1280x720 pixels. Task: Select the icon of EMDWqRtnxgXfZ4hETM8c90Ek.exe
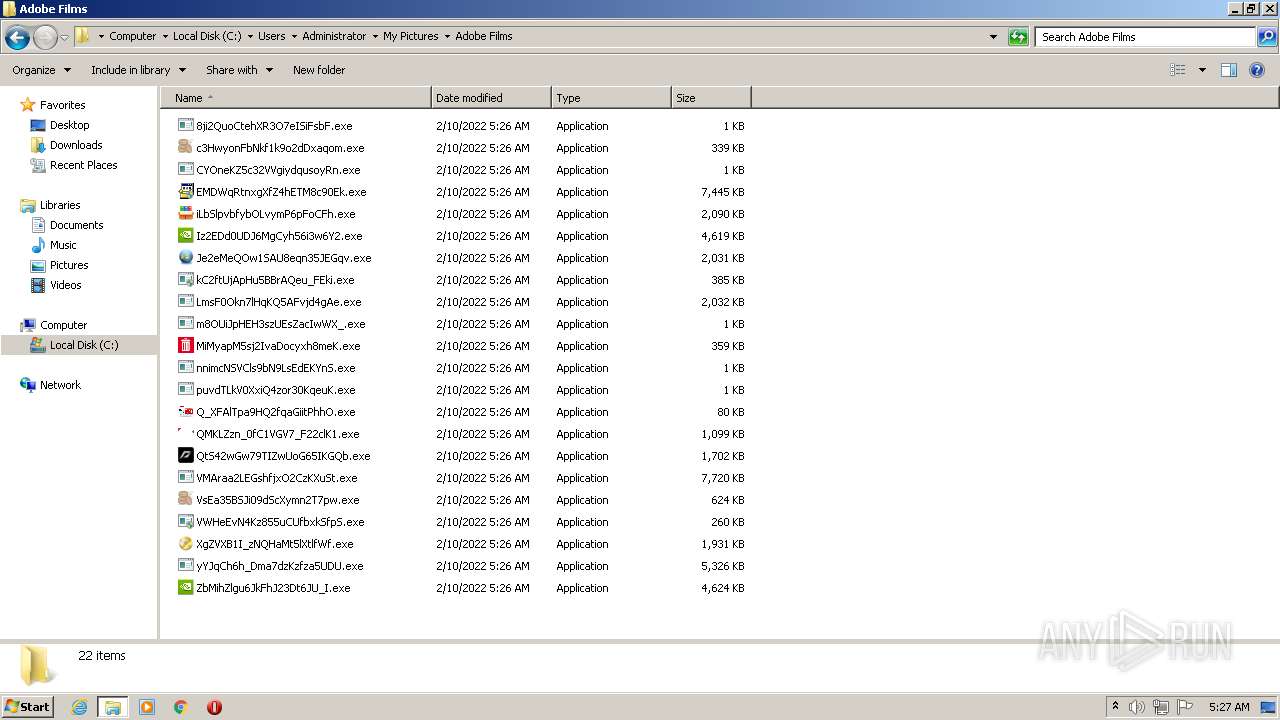(x=185, y=192)
